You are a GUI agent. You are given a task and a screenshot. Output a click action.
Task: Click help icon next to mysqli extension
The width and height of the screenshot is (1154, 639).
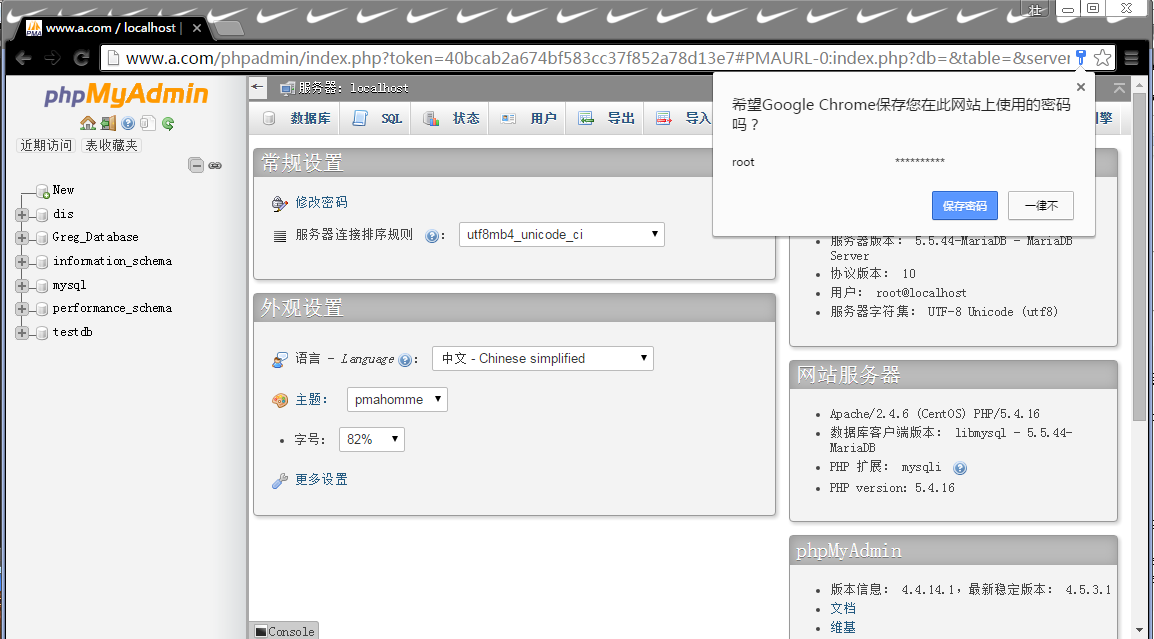[x=960, y=467]
